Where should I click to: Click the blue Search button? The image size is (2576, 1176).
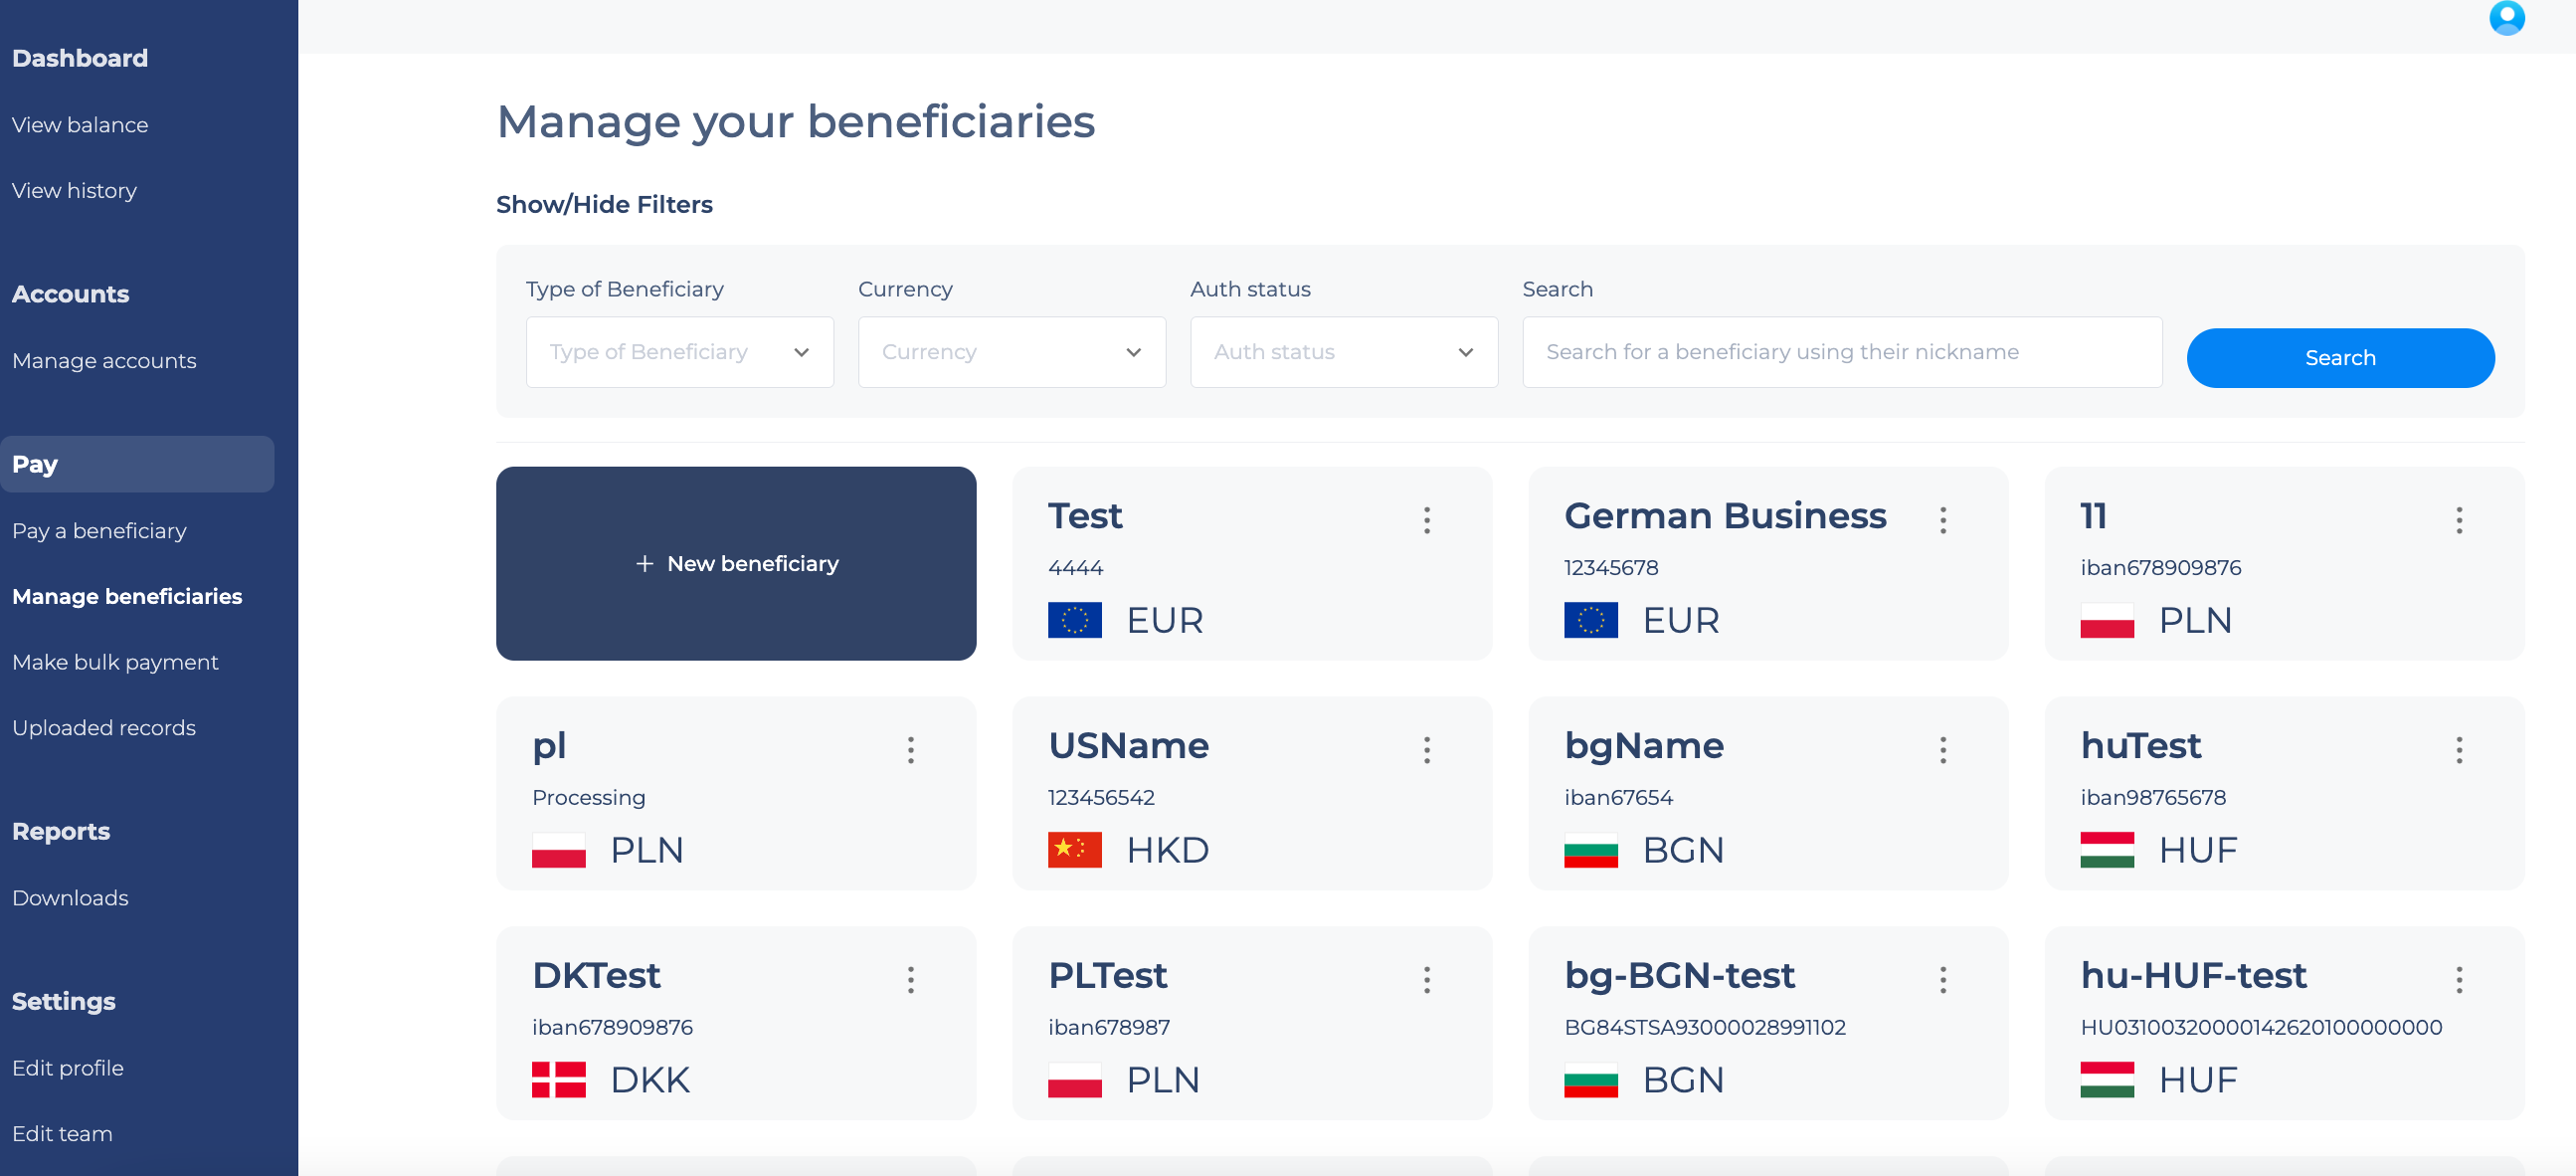(x=2340, y=358)
